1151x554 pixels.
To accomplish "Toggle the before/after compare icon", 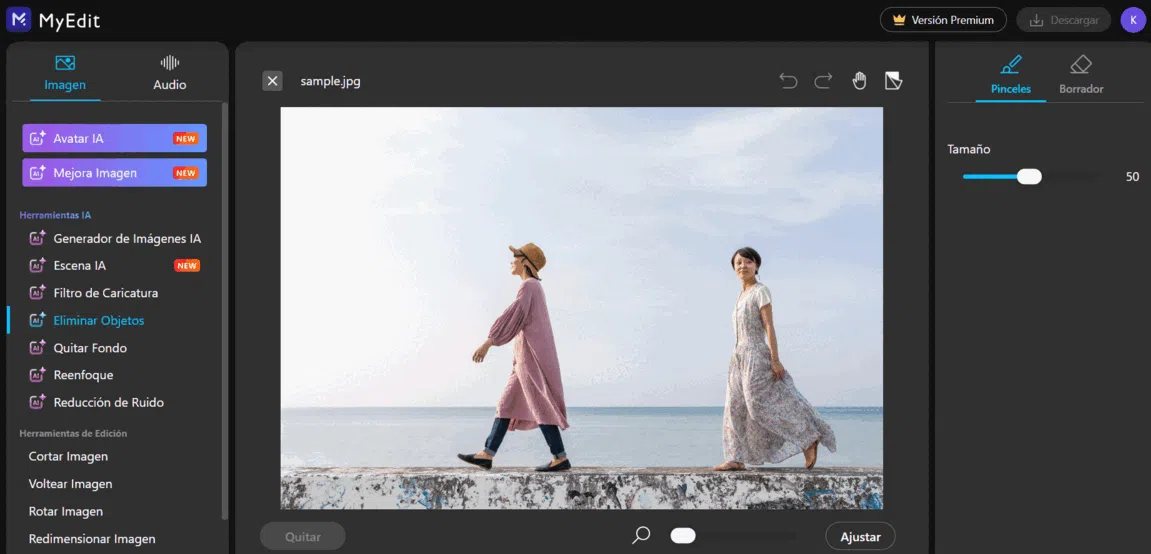I will click(x=894, y=81).
